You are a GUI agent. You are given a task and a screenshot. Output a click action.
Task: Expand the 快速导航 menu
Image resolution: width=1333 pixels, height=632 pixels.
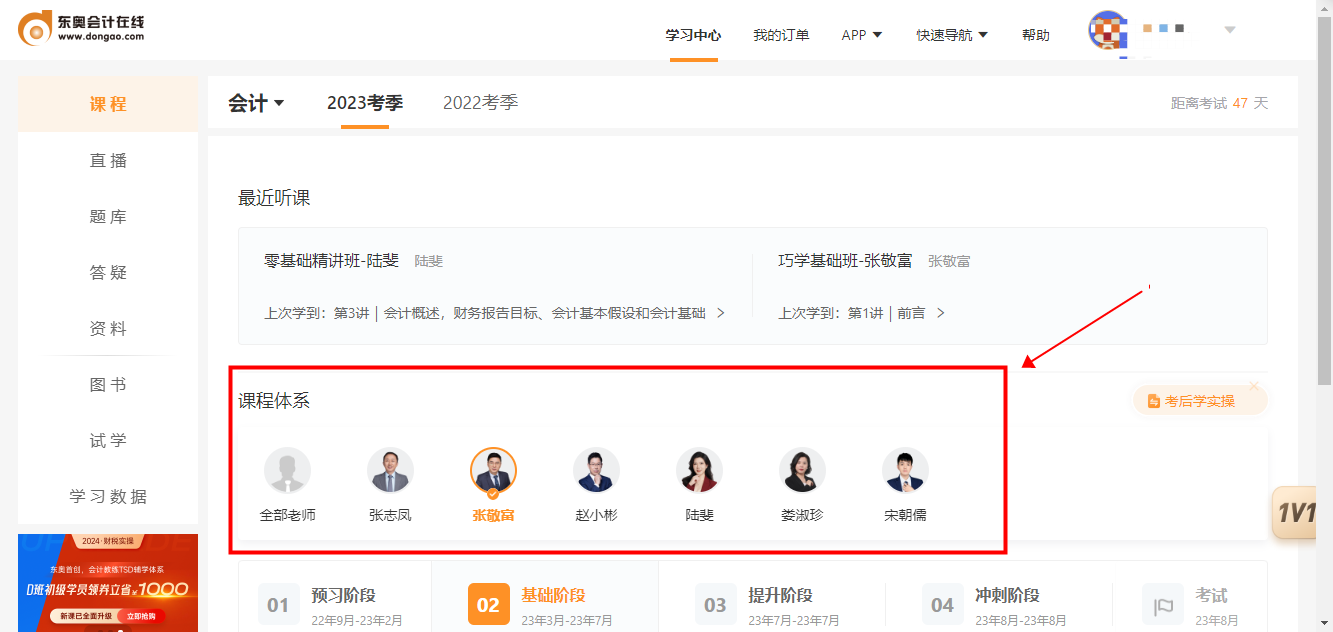(951, 35)
